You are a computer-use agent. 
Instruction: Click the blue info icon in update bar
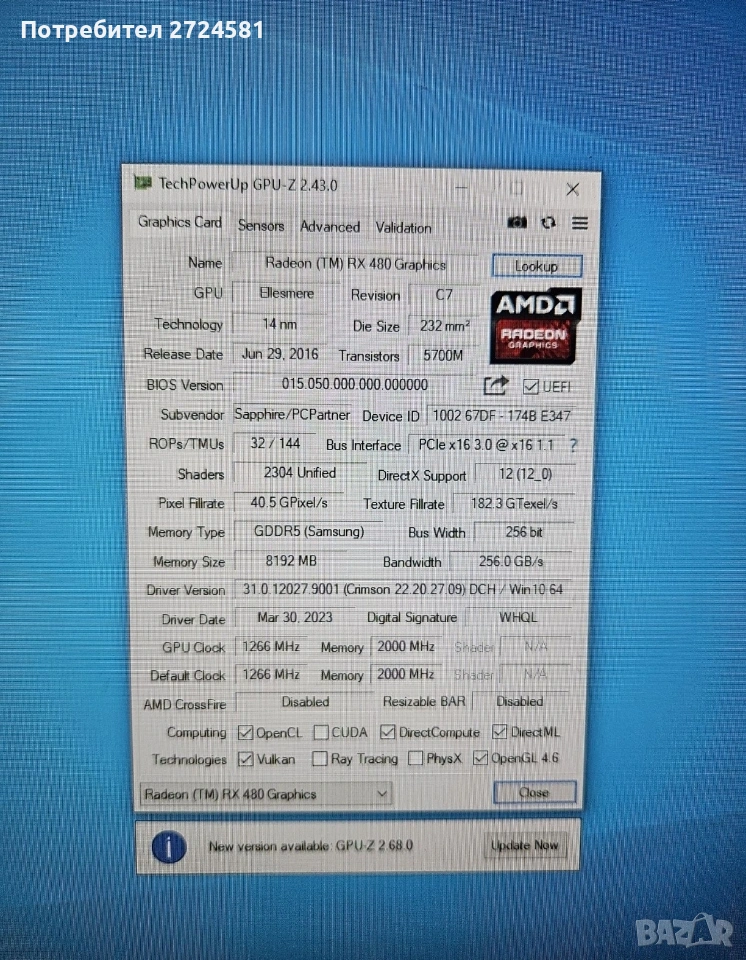click(169, 846)
